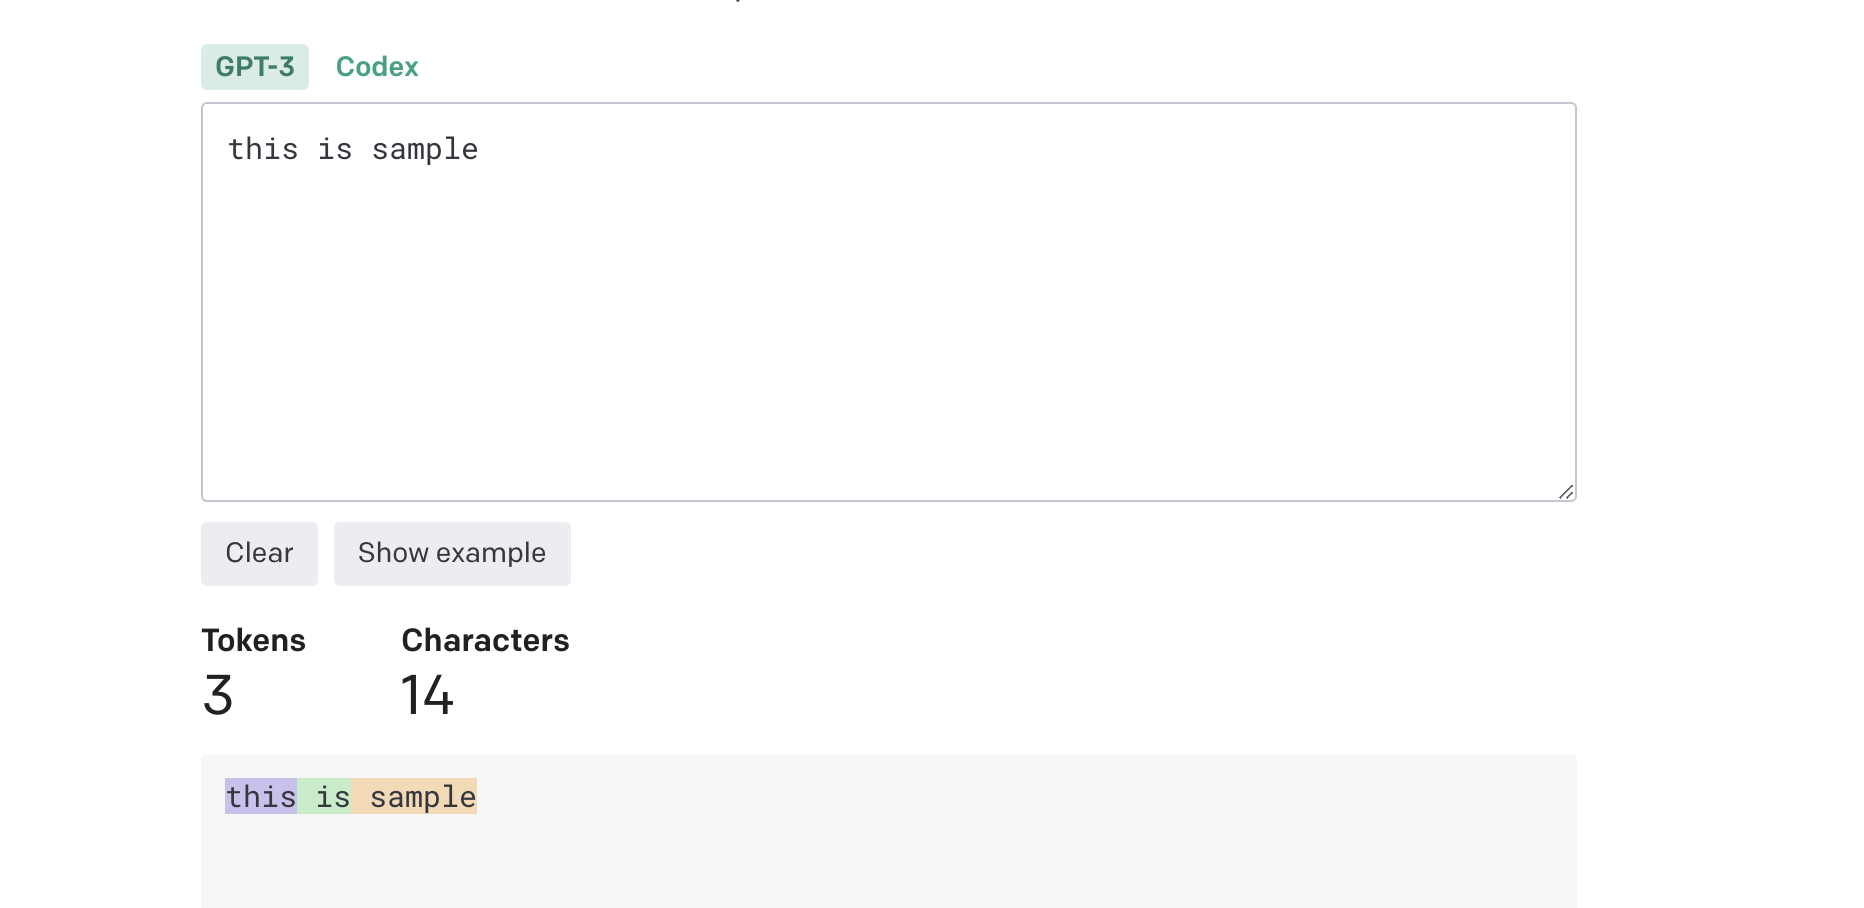Click the word "this" in the input box
Image resolution: width=1864 pixels, height=908 pixels.
pyautogui.click(x=263, y=150)
